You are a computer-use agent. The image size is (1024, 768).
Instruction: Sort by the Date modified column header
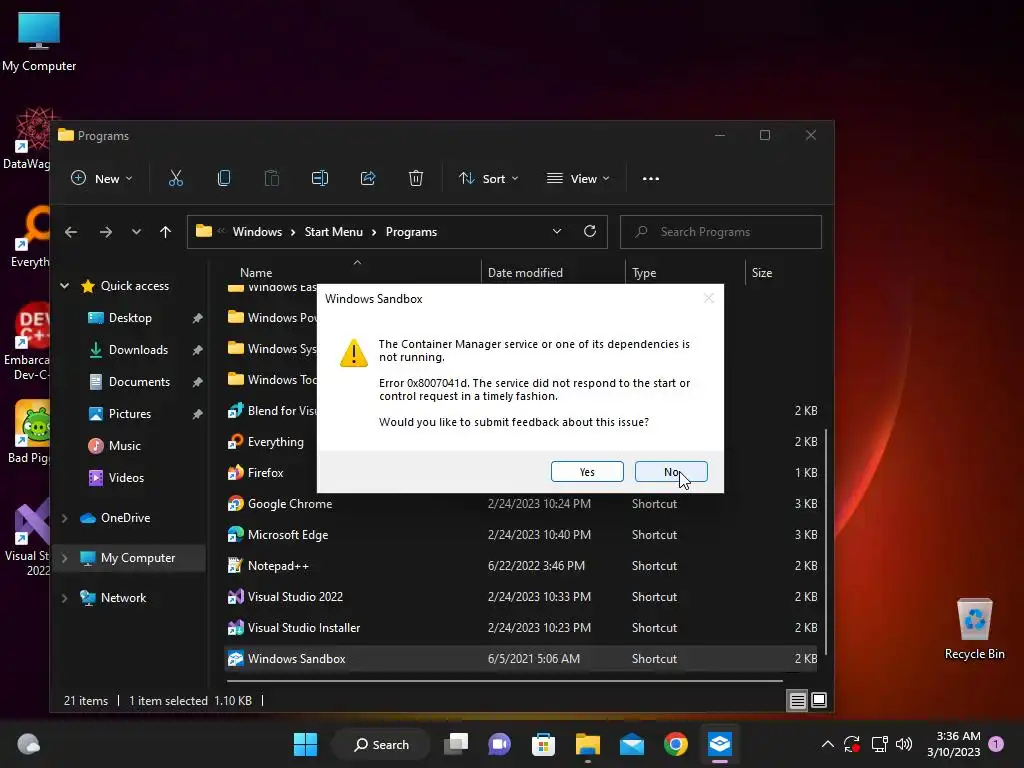(x=525, y=273)
